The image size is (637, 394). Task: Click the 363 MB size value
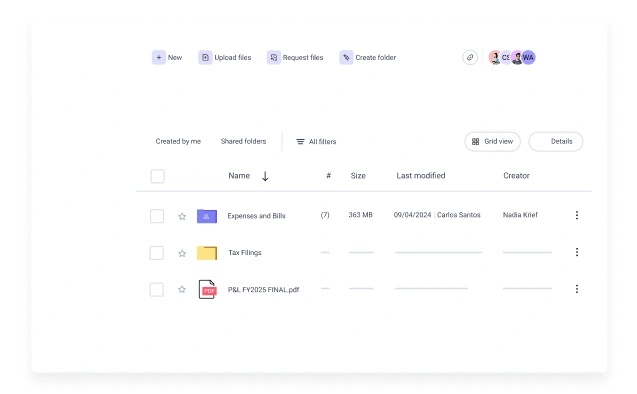coord(360,215)
